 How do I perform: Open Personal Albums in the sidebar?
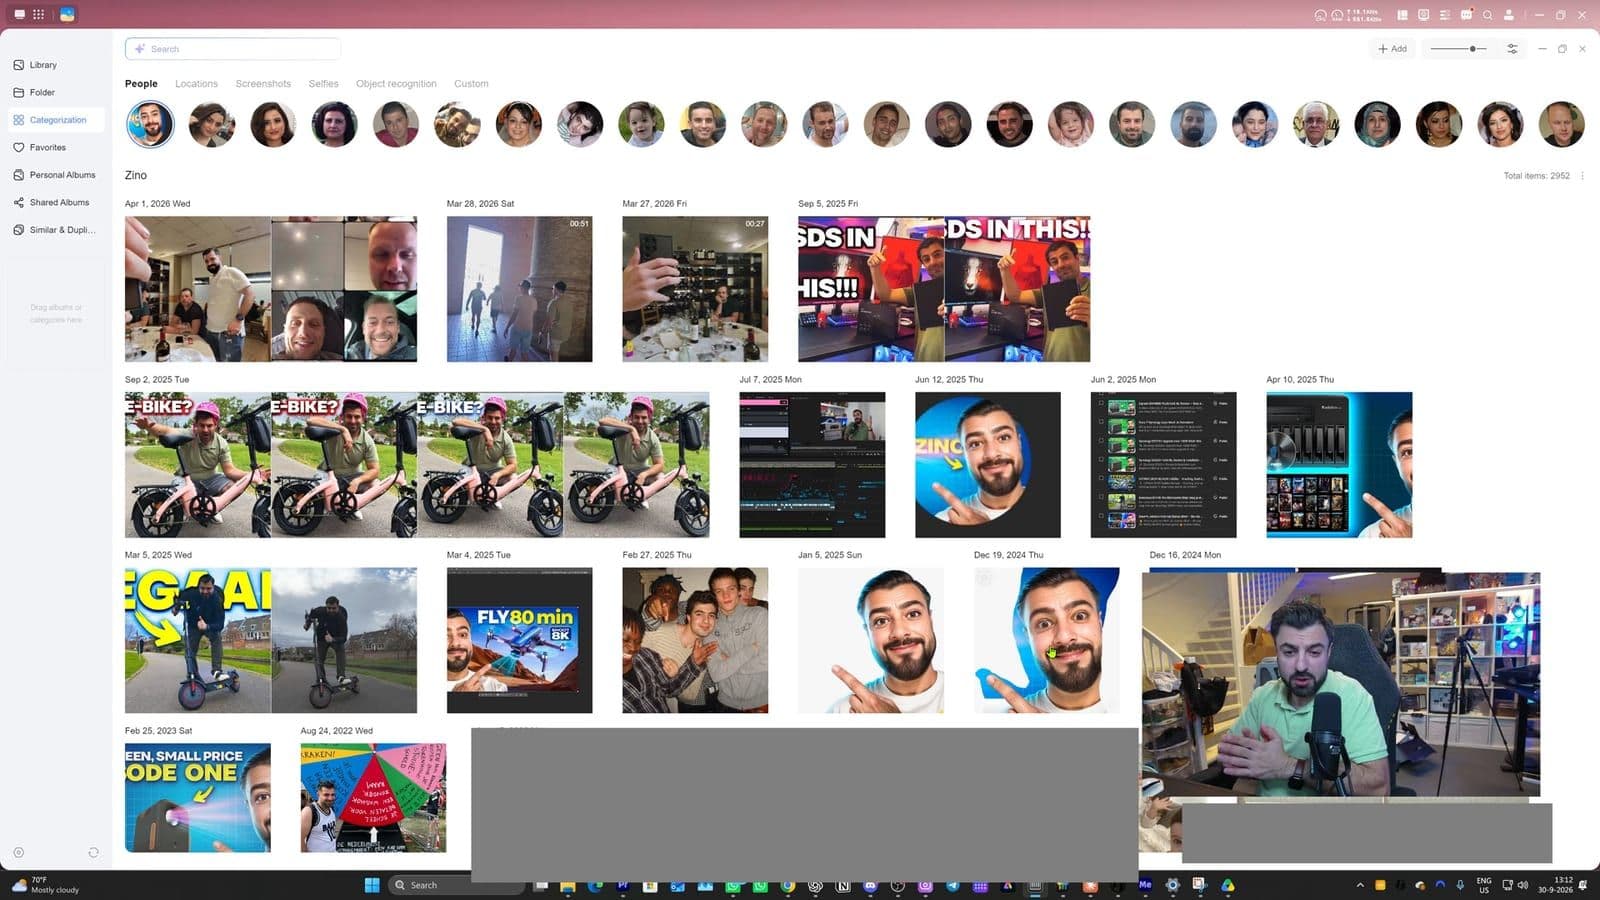pos(55,175)
